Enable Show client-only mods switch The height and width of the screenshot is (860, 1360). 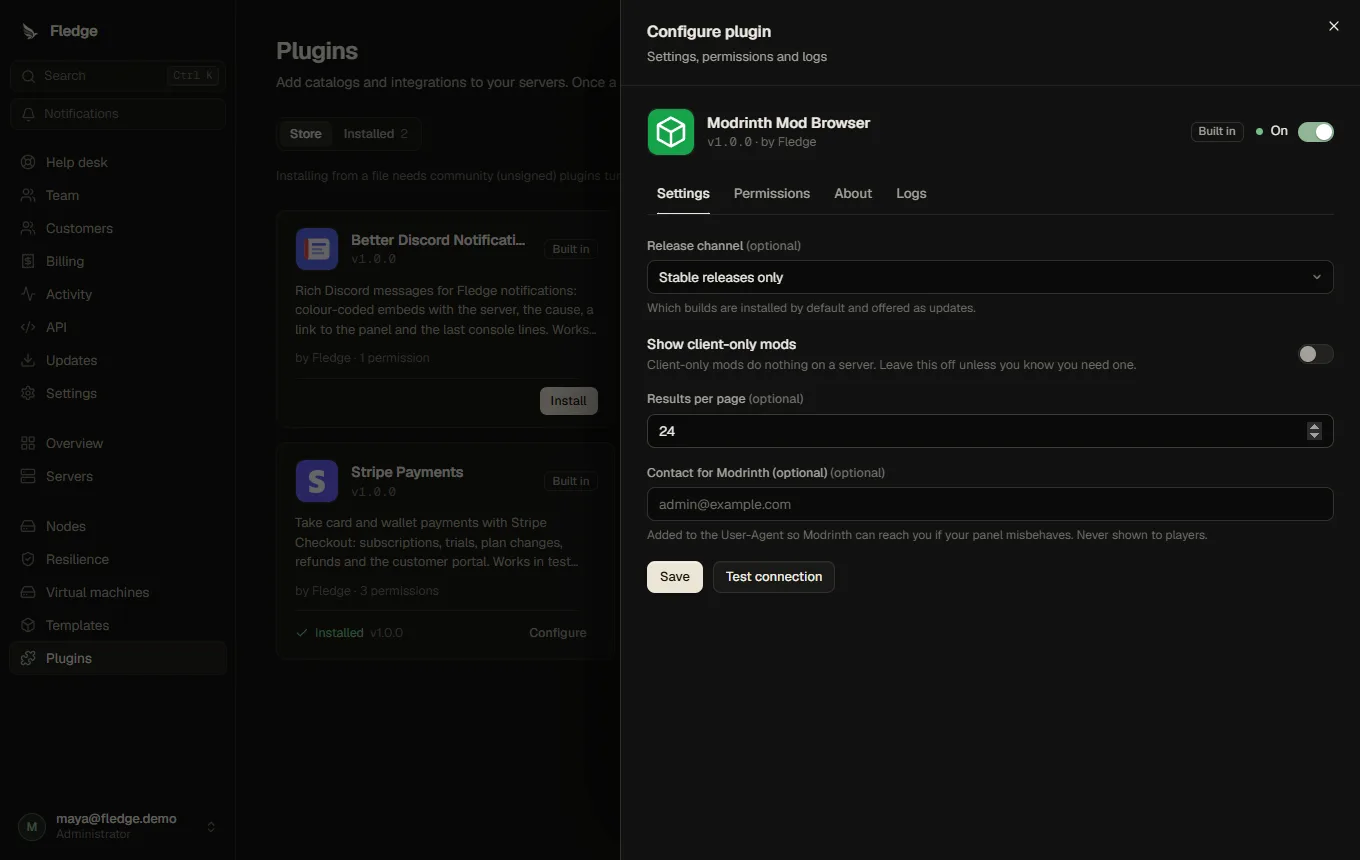[x=1315, y=354]
